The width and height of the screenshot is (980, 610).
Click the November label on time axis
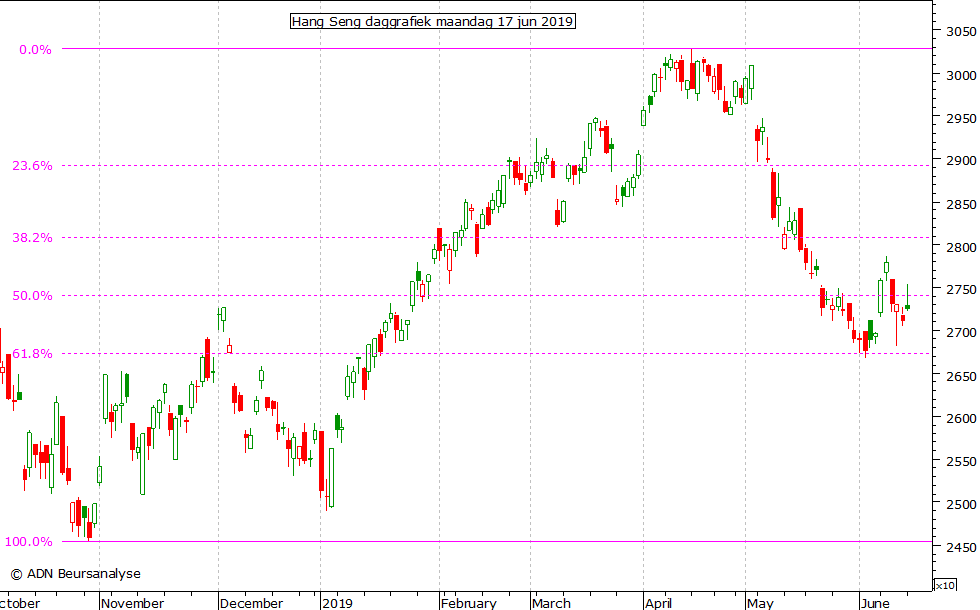[x=132, y=603]
